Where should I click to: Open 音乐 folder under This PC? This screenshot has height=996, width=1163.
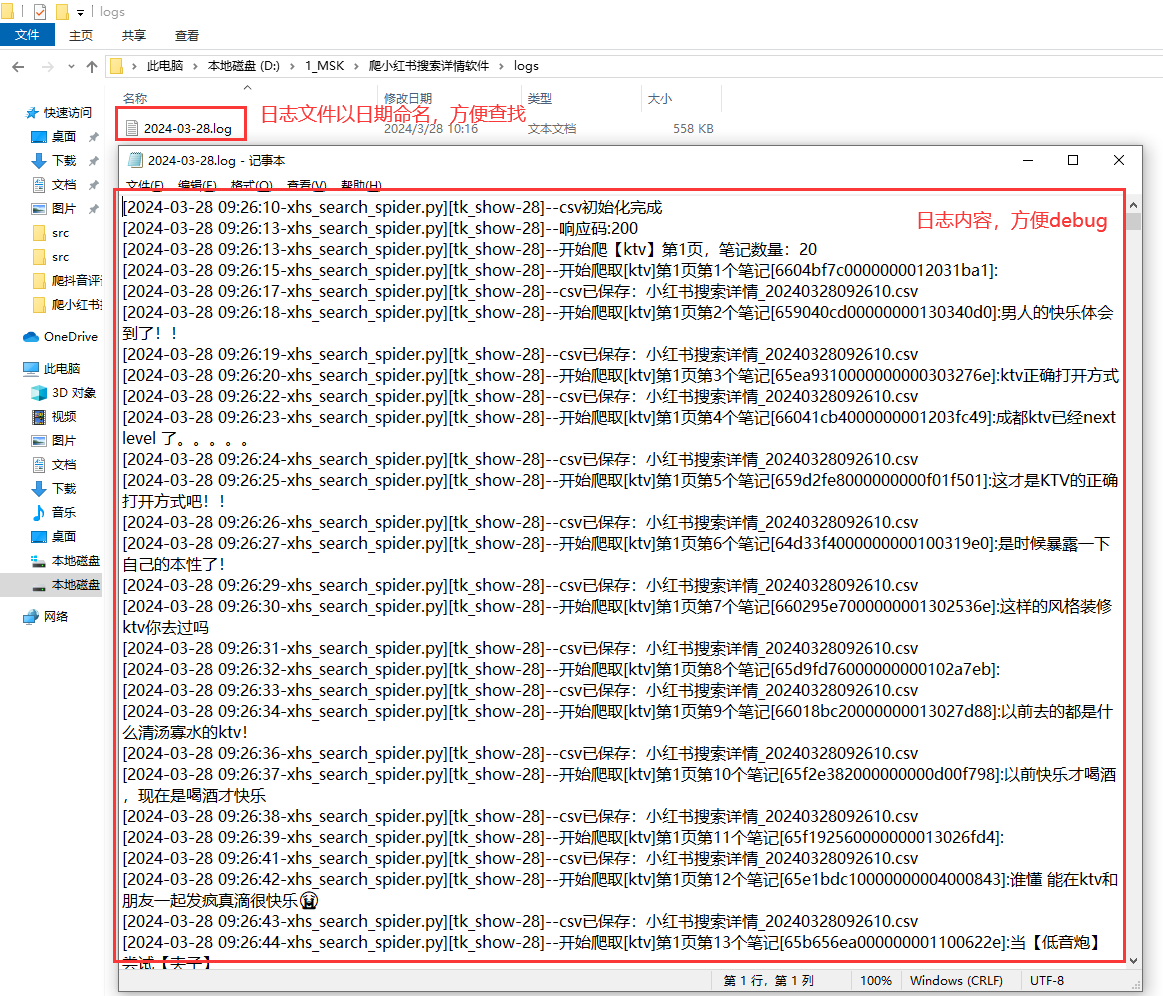point(64,512)
